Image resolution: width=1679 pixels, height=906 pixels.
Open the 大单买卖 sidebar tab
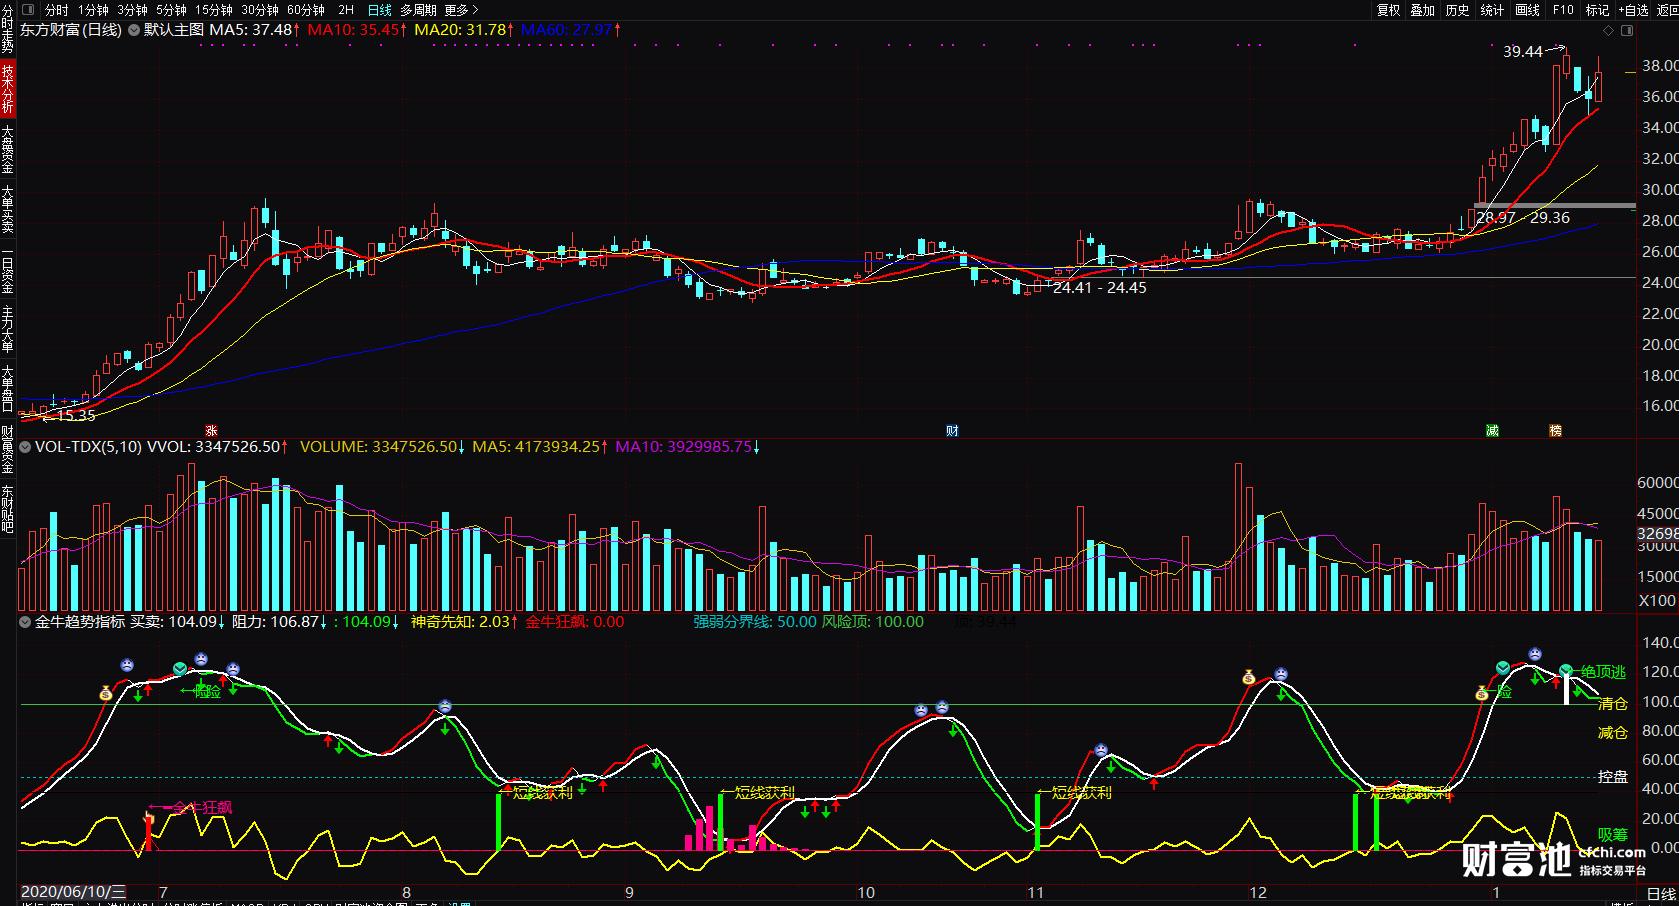pos(8,209)
